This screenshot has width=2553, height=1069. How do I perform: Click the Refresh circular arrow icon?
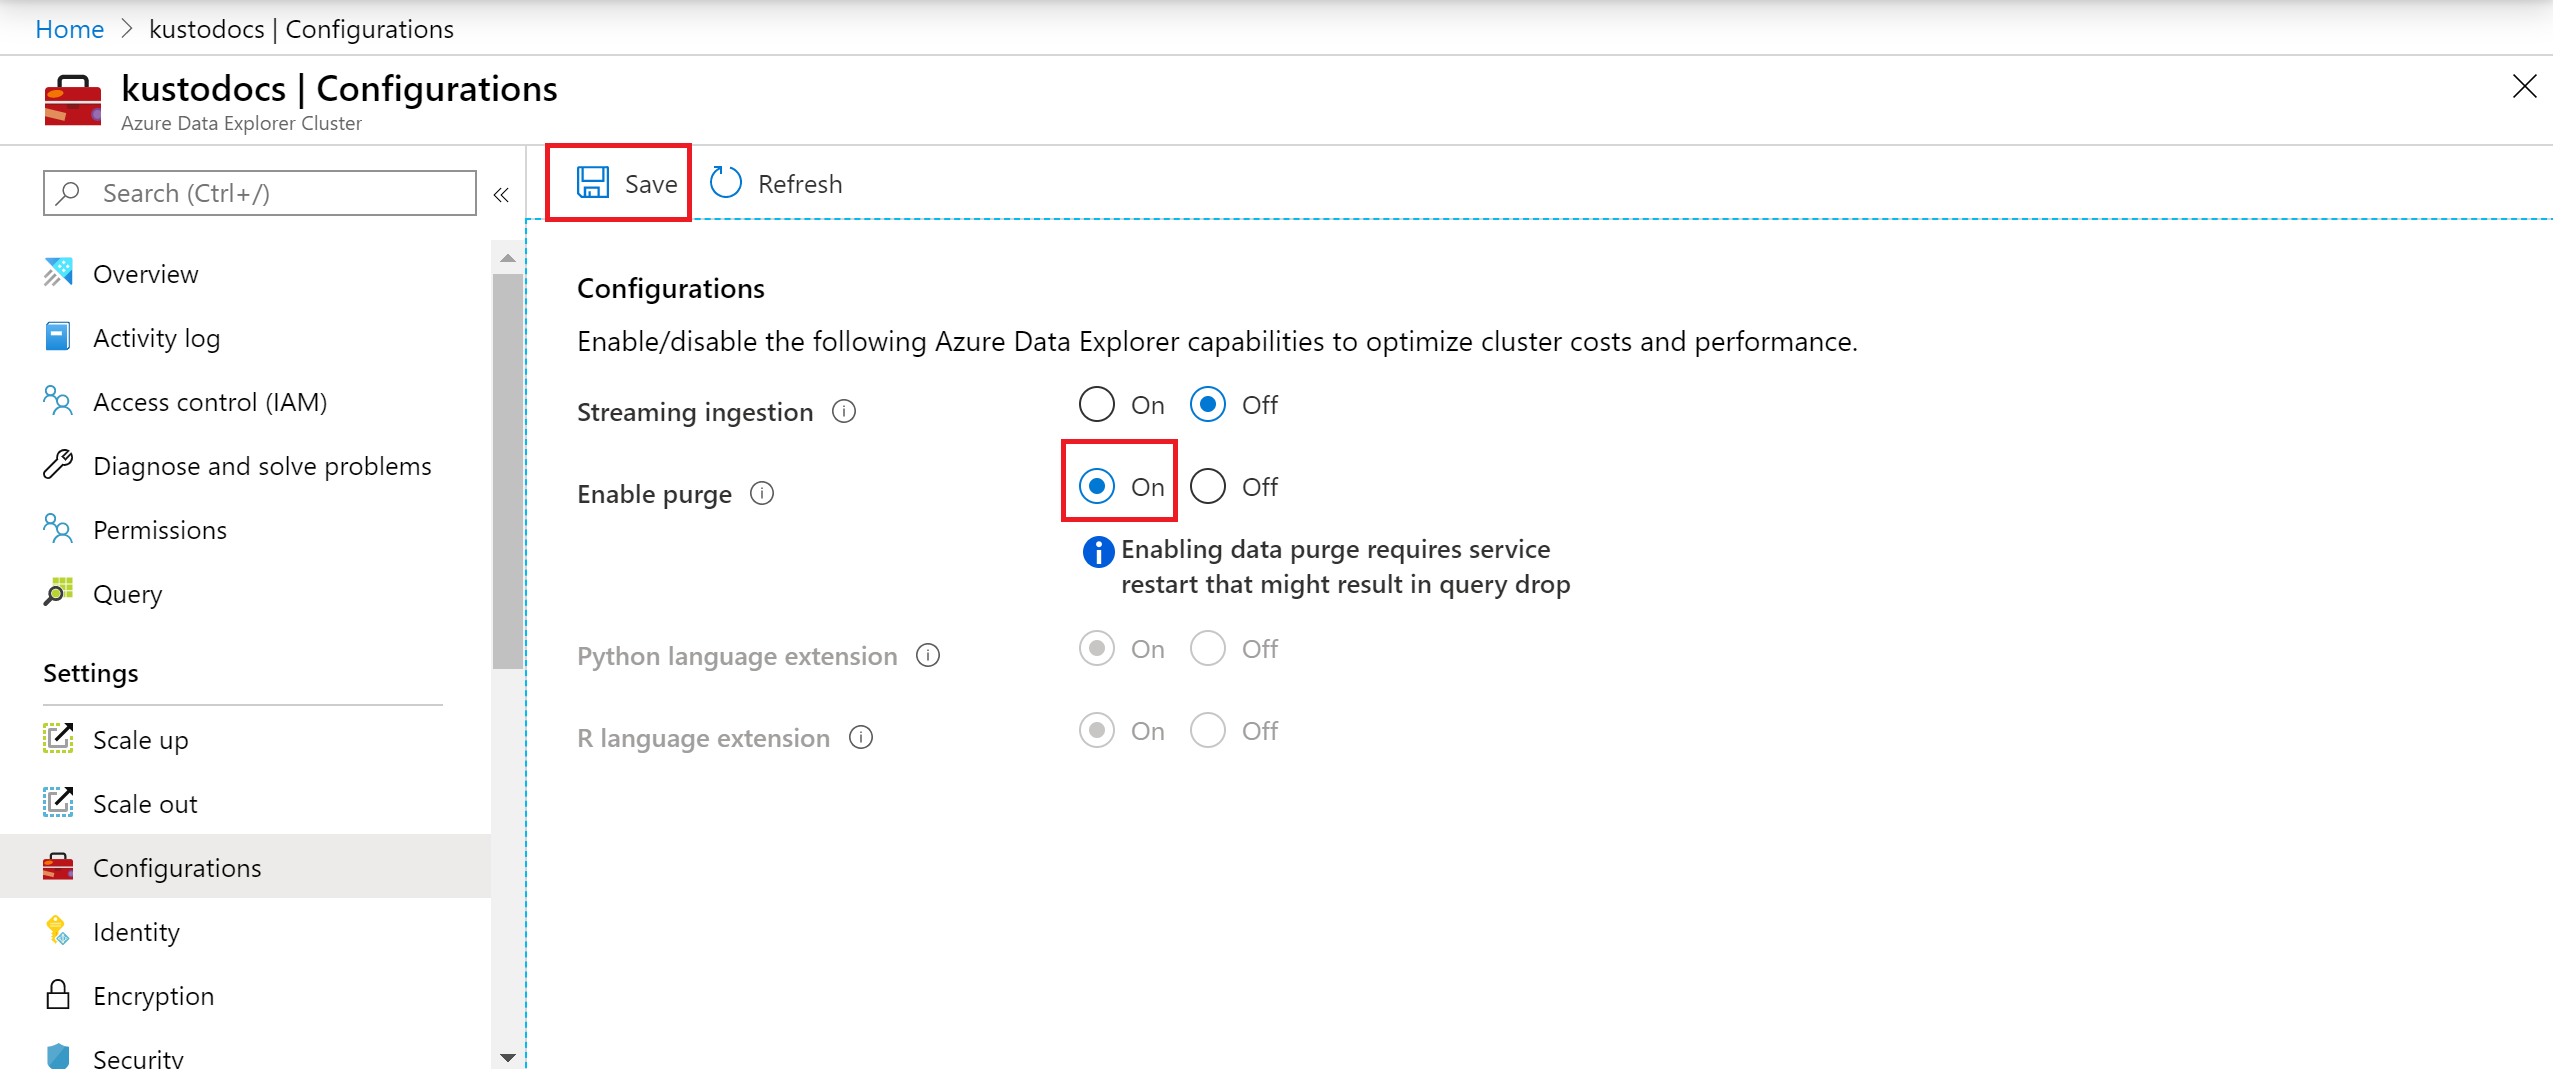point(725,183)
